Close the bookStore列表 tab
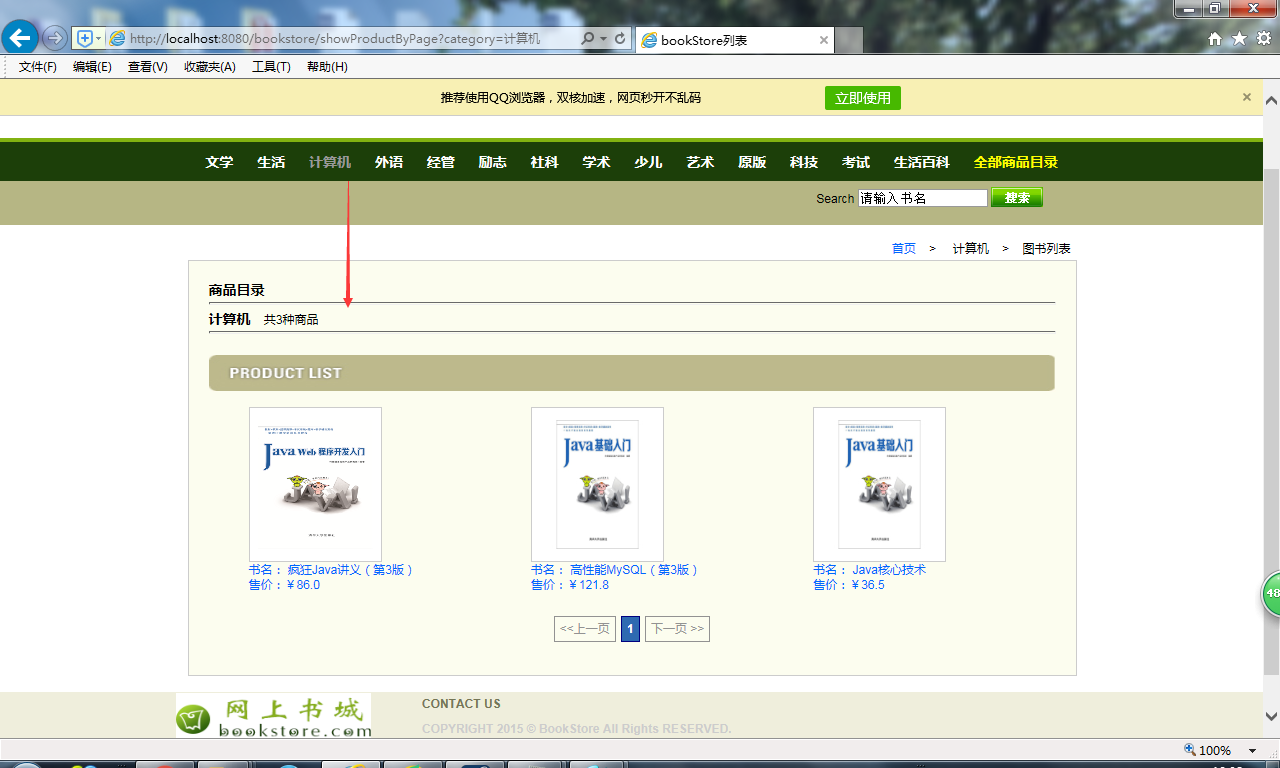Image resolution: width=1280 pixels, height=768 pixels. 824,40
